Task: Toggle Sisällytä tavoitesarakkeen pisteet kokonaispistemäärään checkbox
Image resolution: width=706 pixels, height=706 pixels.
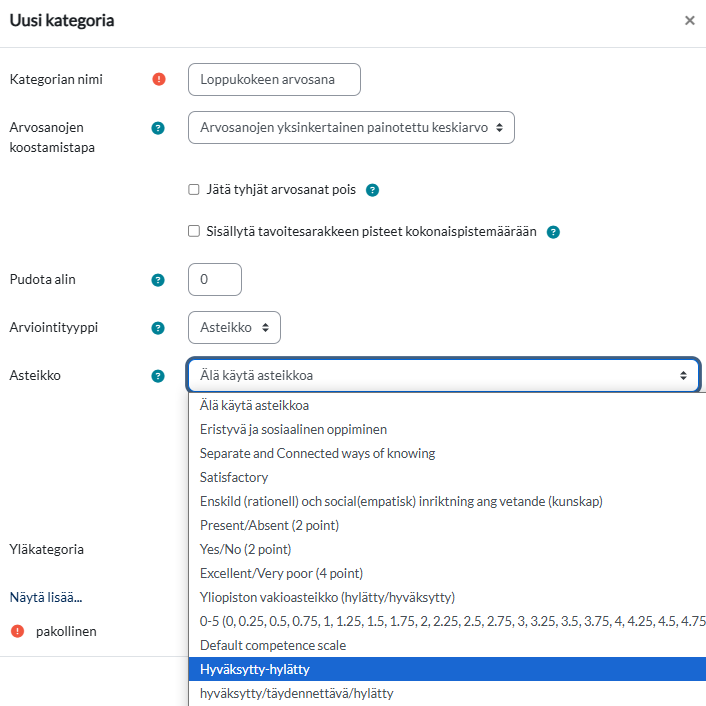Action: tap(194, 231)
